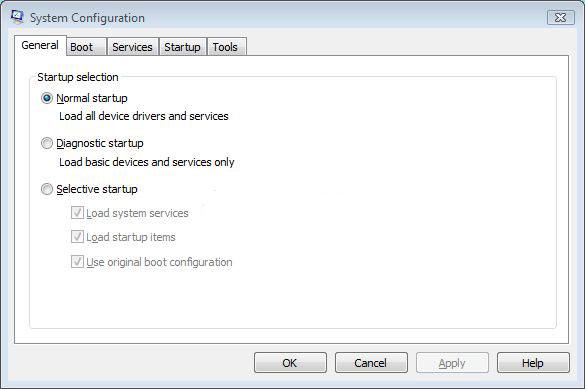The width and height of the screenshot is (585, 389).
Task: Click the Apply button
Action: pyautogui.click(x=452, y=363)
